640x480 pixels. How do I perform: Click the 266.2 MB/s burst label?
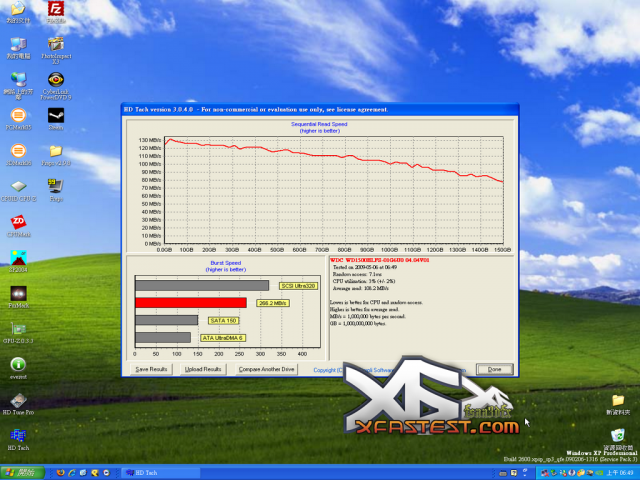coord(273,303)
